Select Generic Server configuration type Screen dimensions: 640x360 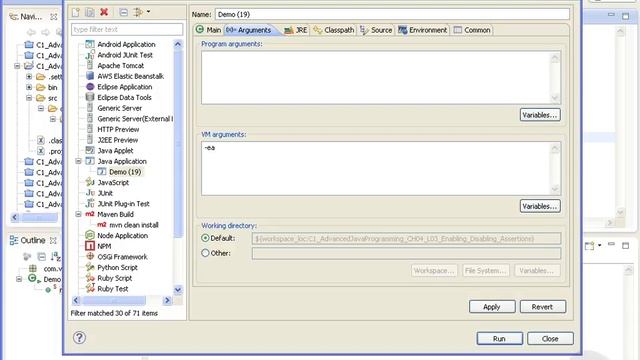click(120, 108)
